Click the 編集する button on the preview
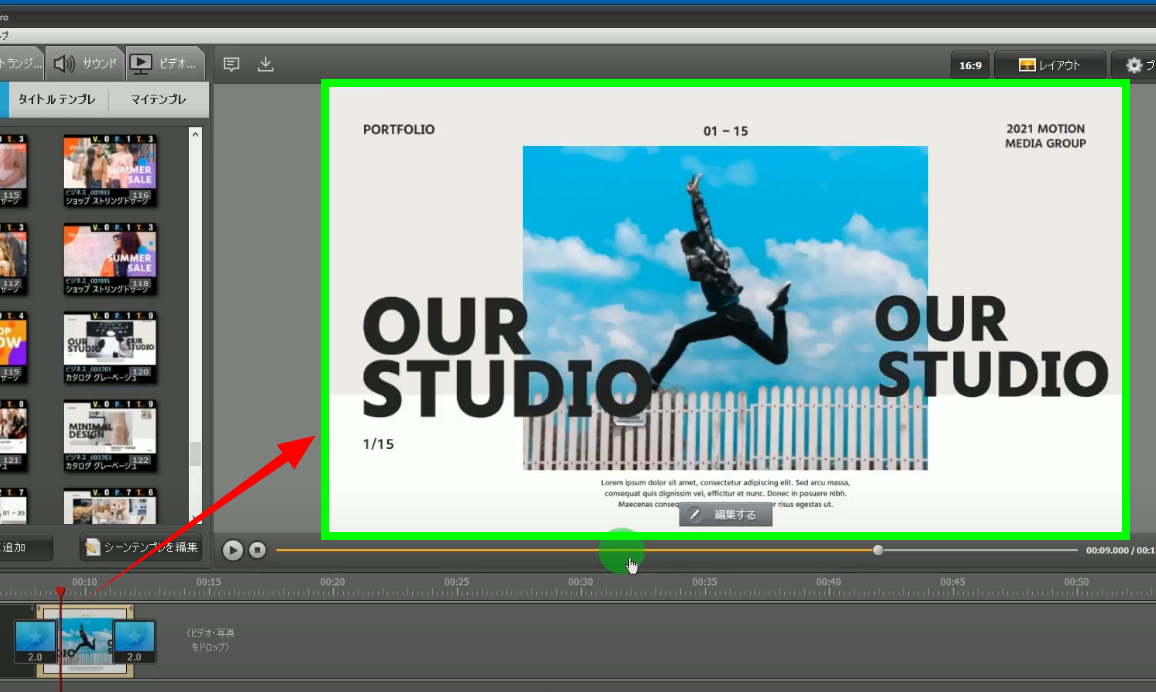 pos(725,515)
